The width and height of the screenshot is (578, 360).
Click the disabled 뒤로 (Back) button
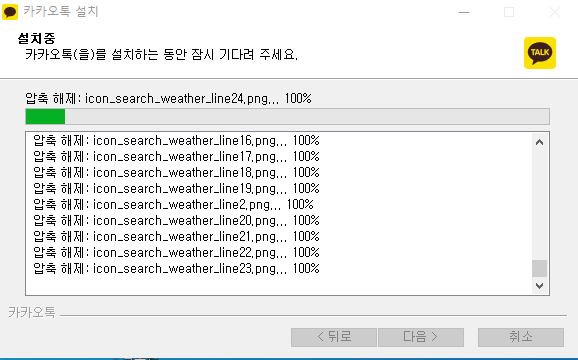(334, 337)
